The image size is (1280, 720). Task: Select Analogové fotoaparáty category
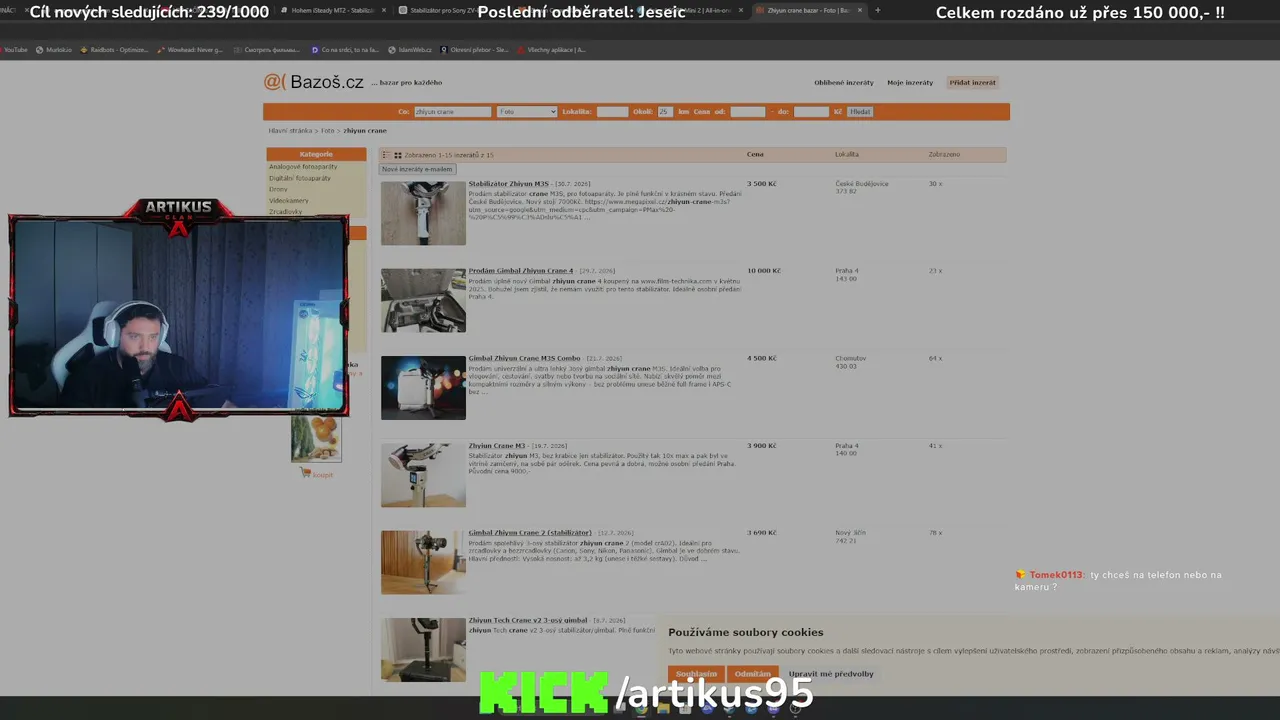point(303,167)
